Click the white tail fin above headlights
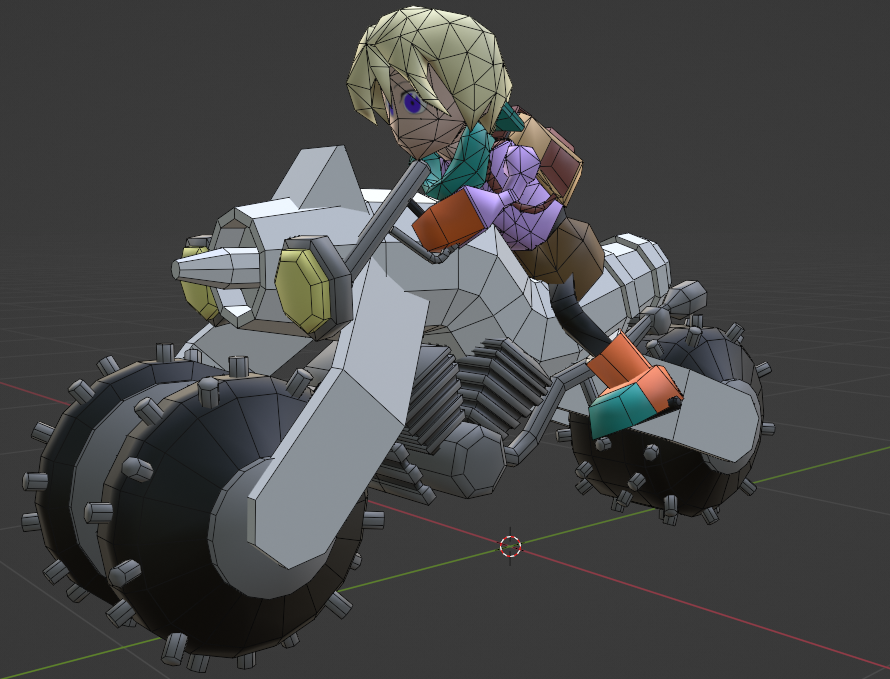Screen dimensions: 890x679 point(318,178)
